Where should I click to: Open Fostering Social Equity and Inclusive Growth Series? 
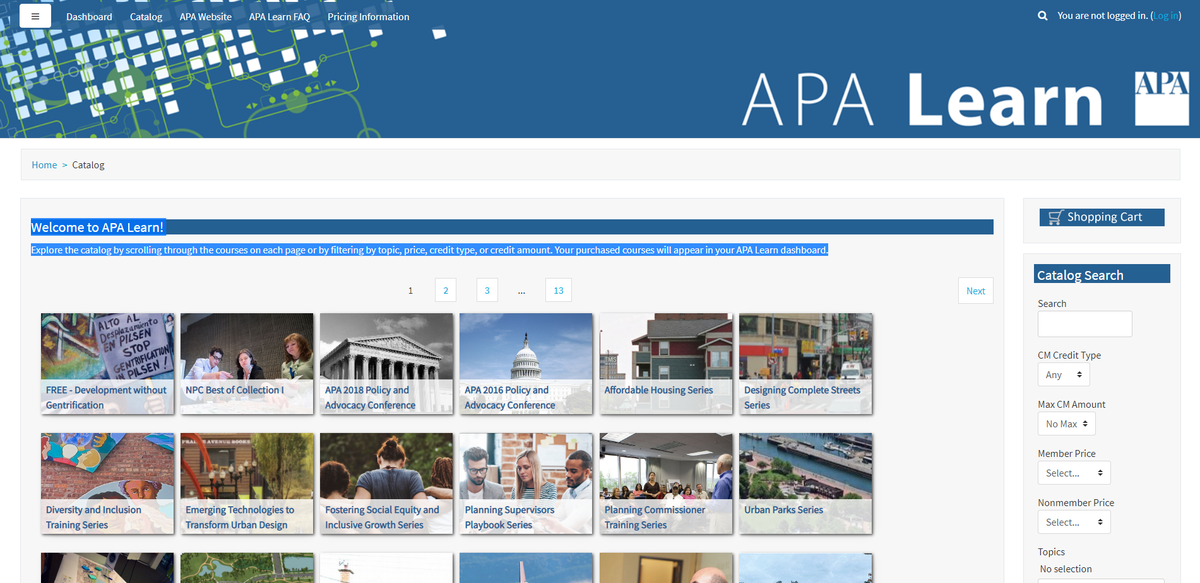pyautogui.click(x=387, y=483)
